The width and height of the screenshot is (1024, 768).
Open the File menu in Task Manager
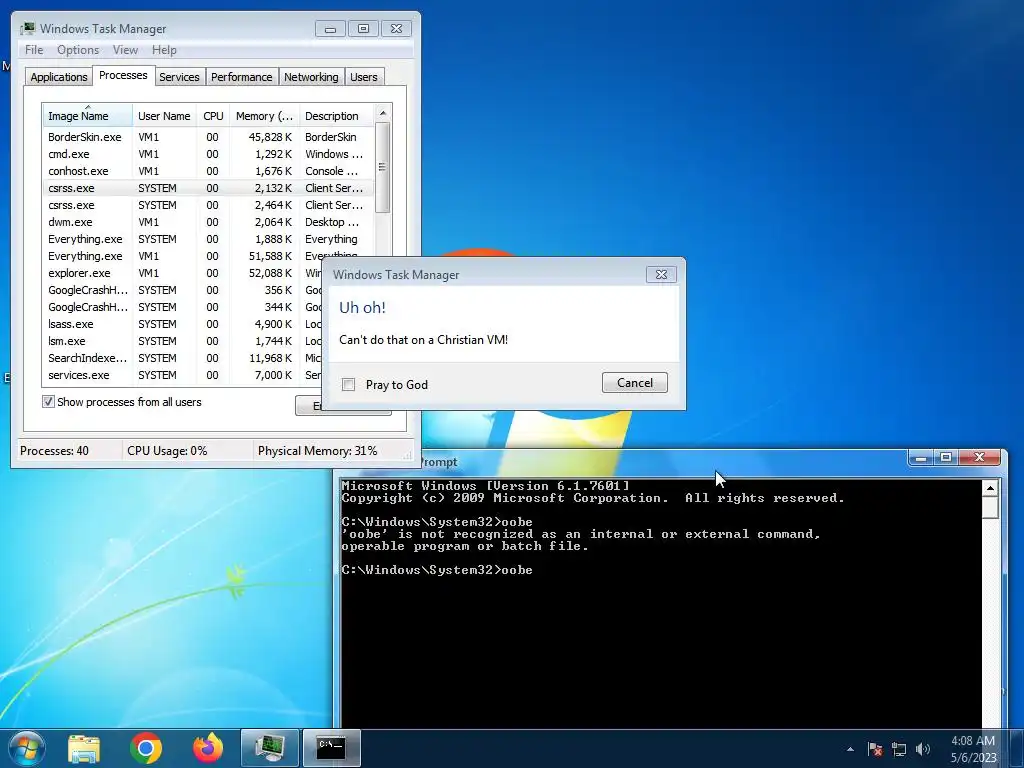(x=34, y=50)
